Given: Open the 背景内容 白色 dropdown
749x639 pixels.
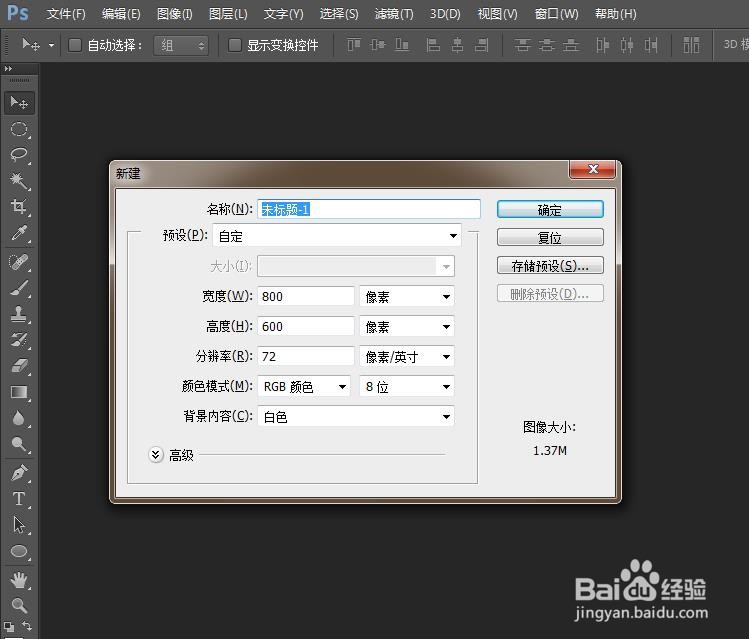Looking at the screenshot, I should (356, 416).
